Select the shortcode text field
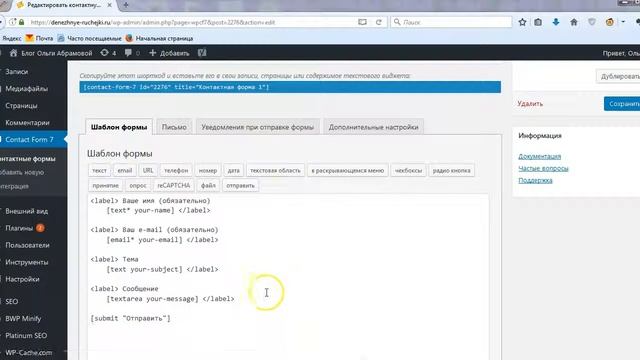The image size is (640, 360). pos(290,87)
